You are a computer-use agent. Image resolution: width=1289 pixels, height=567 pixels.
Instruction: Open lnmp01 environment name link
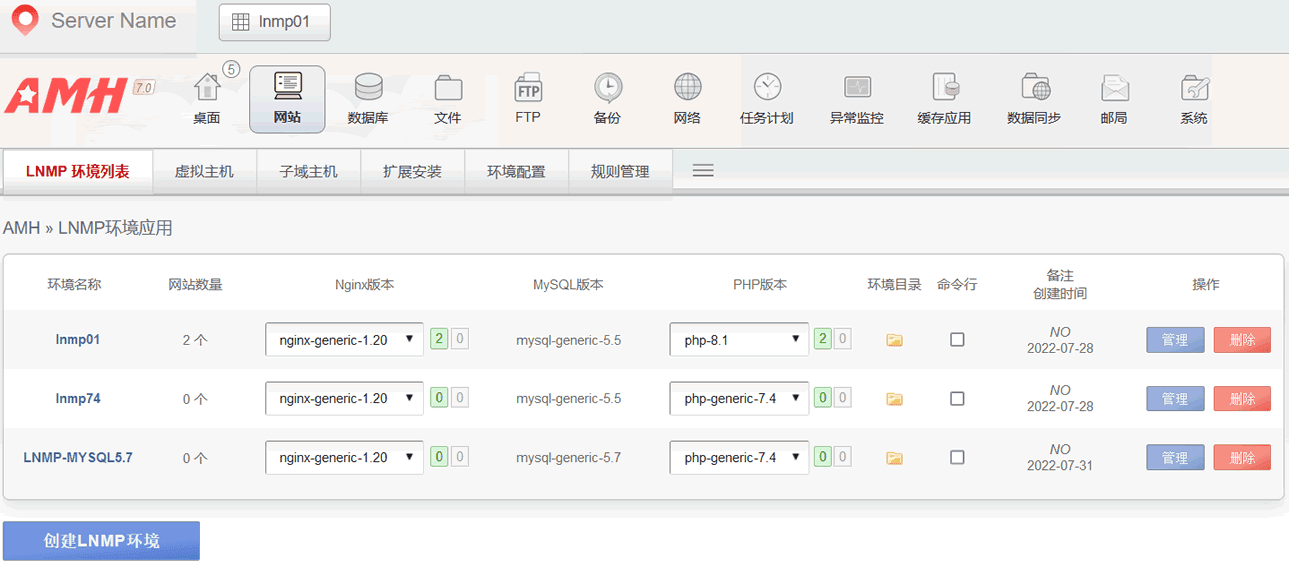coord(78,339)
